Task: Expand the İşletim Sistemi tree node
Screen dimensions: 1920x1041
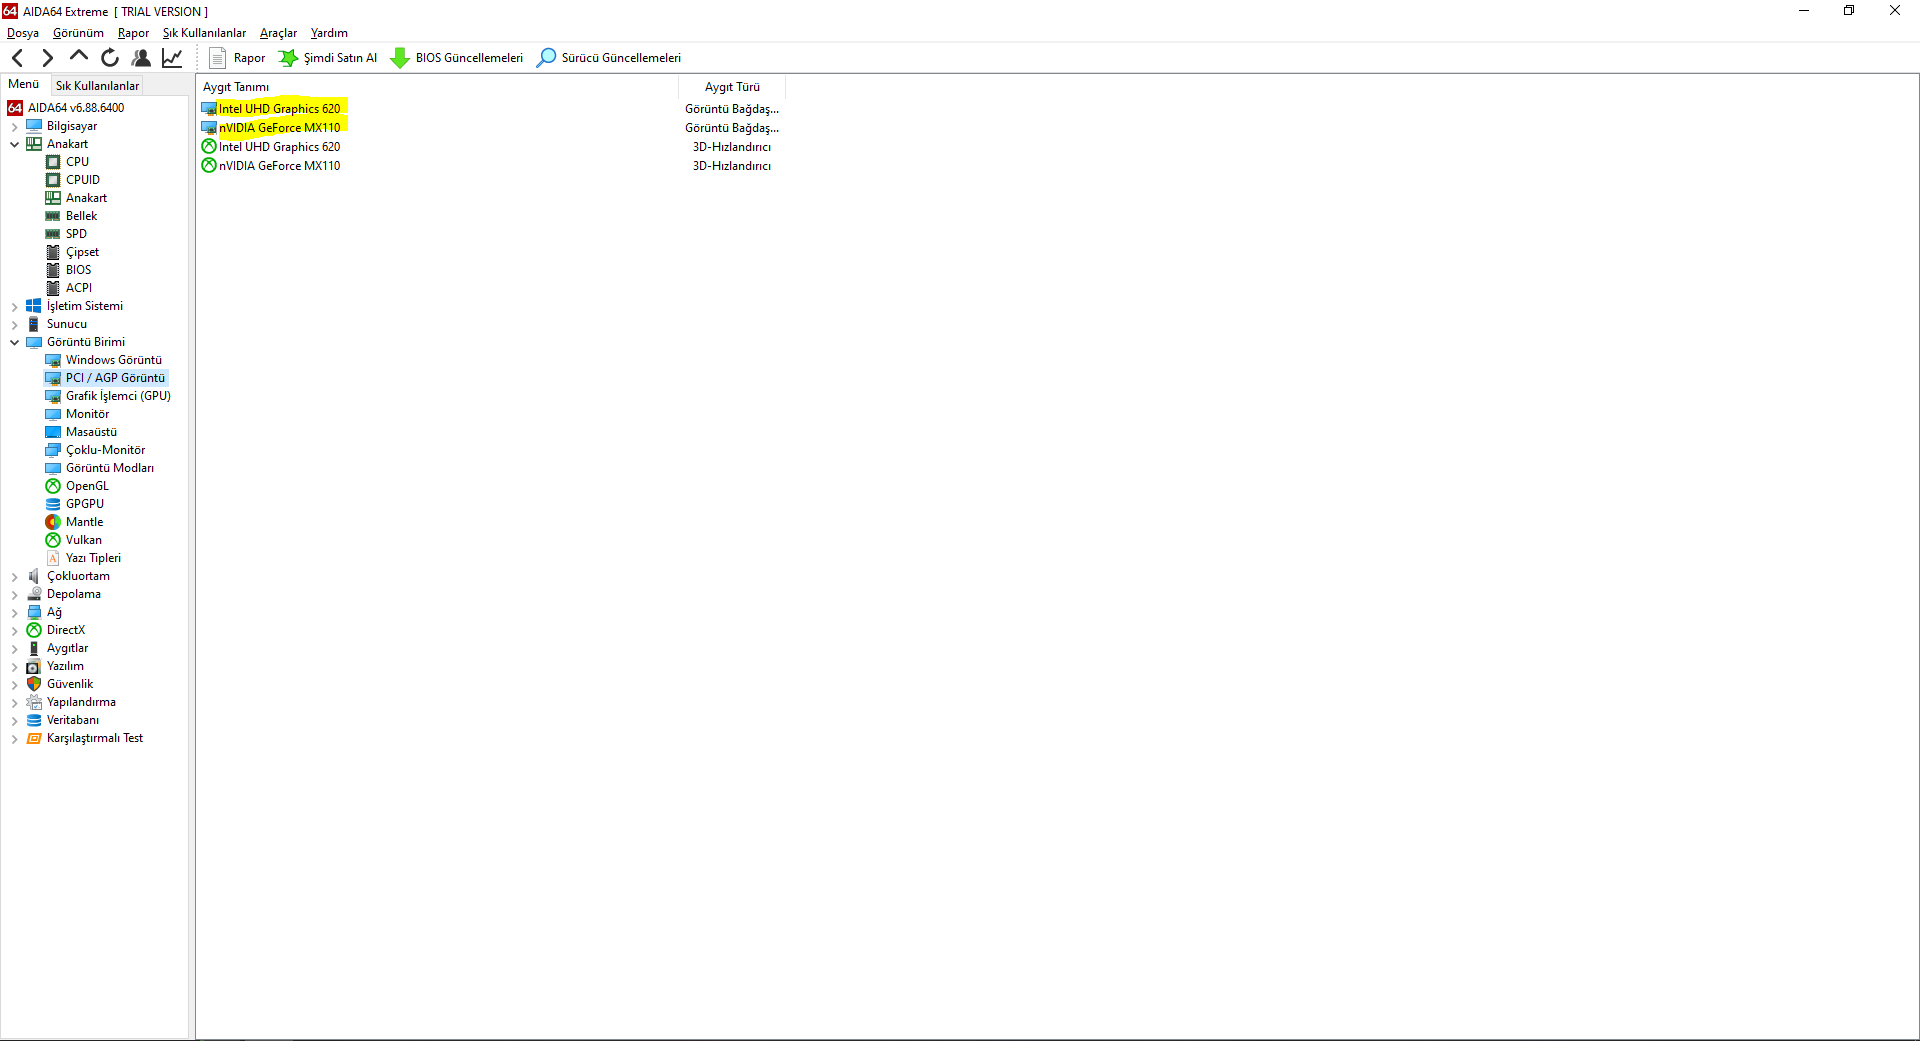Action: click(x=14, y=307)
